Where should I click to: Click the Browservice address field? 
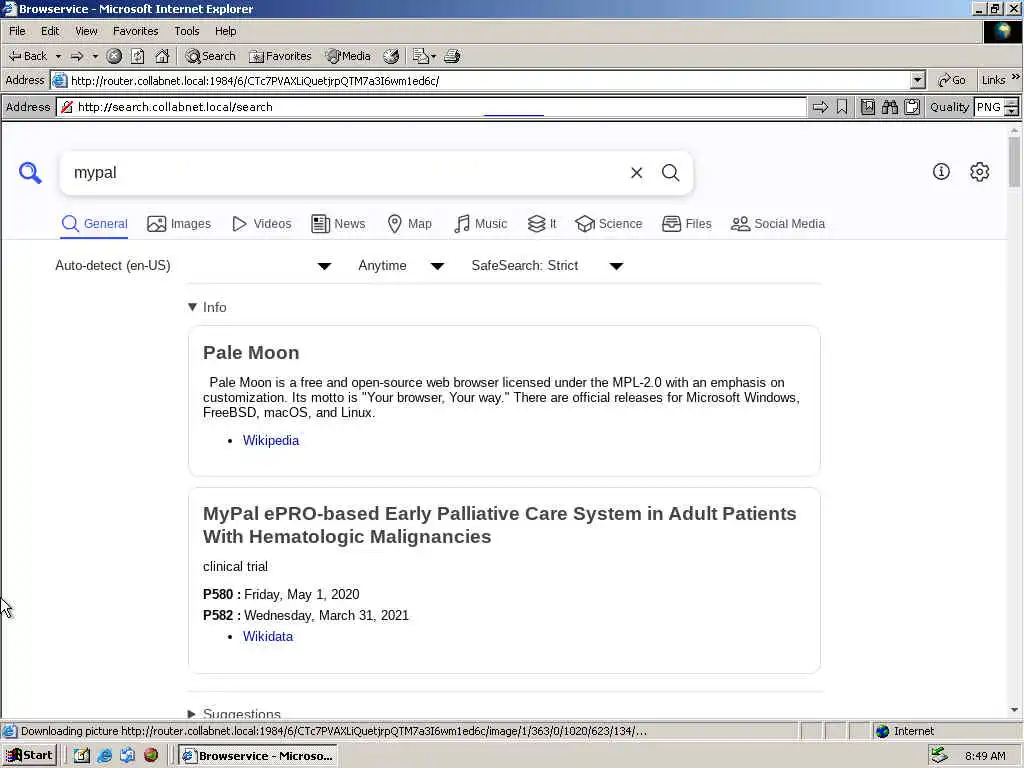pos(431,107)
